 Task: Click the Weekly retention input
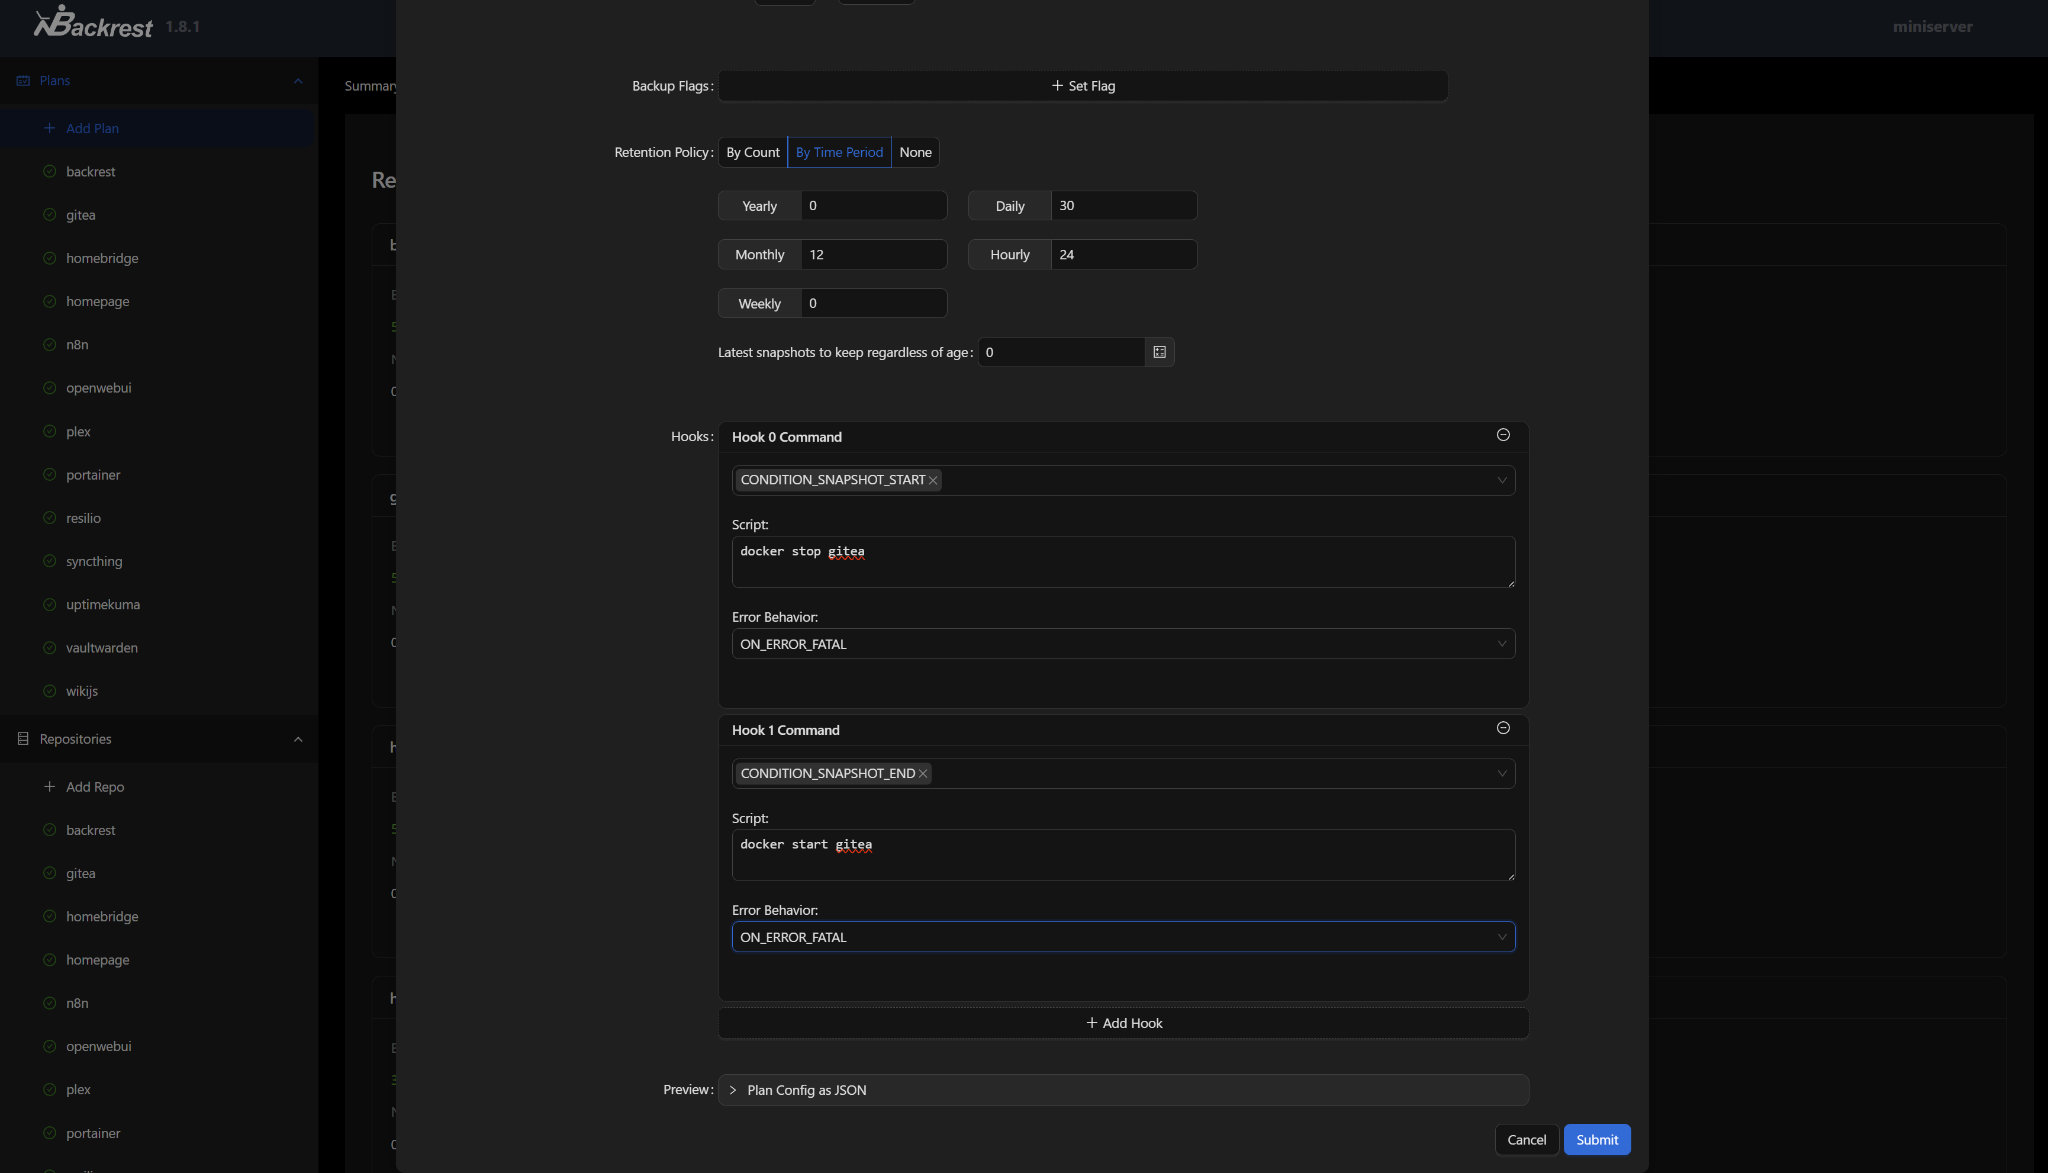pos(873,303)
